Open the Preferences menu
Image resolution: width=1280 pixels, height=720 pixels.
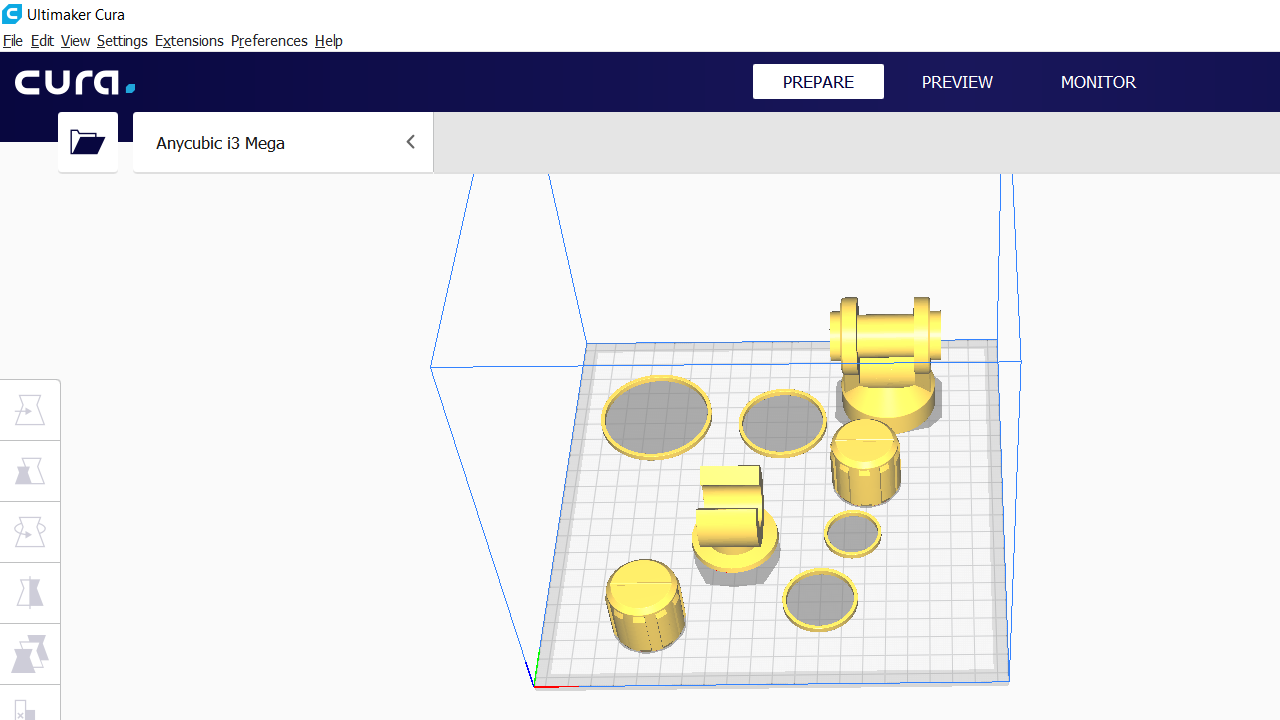269,41
